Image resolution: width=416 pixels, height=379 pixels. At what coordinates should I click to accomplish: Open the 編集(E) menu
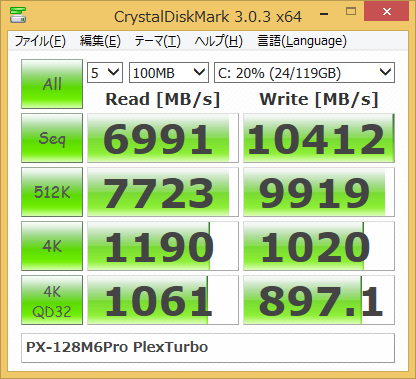[x=100, y=41]
